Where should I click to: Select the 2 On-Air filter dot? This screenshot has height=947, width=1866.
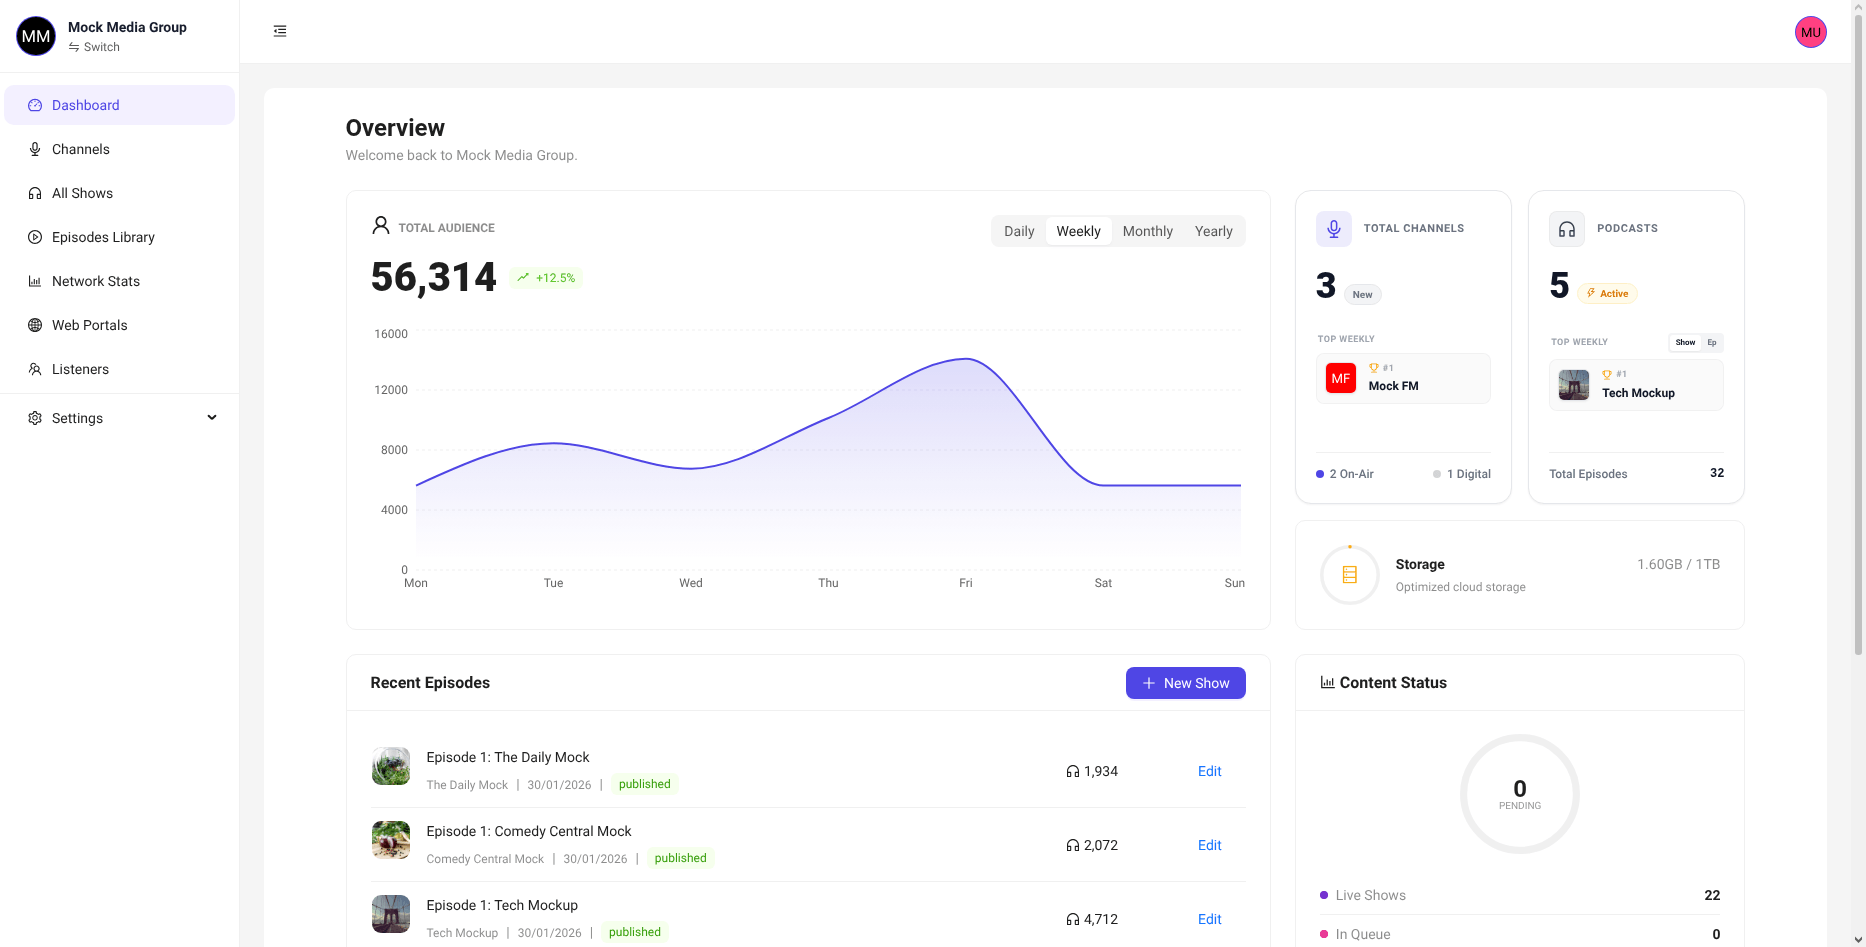[1319, 473]
